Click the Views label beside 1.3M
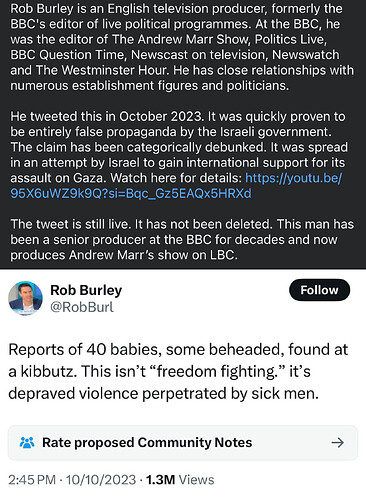Image resolution: width=366 pixels, height=500 pixels. coord(196,480)
